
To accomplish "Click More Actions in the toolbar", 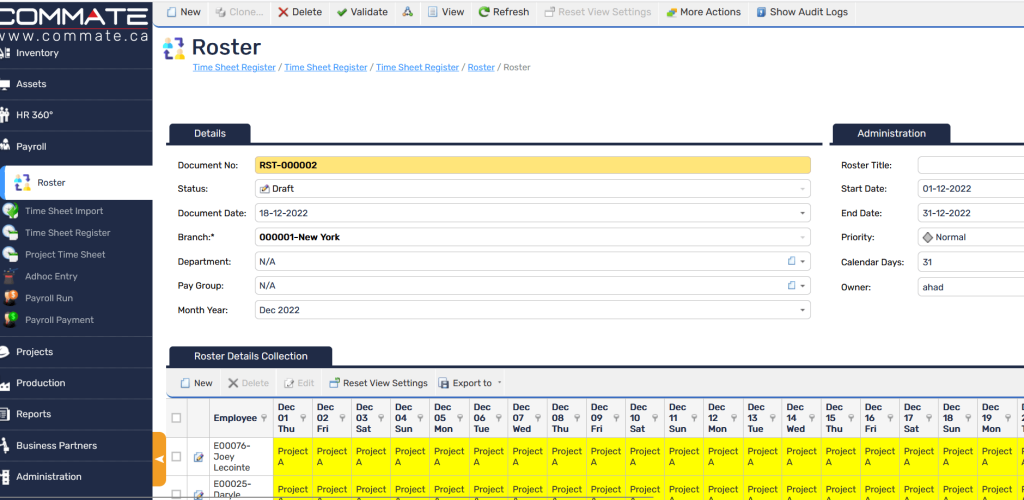I will [x=703, y=12].
